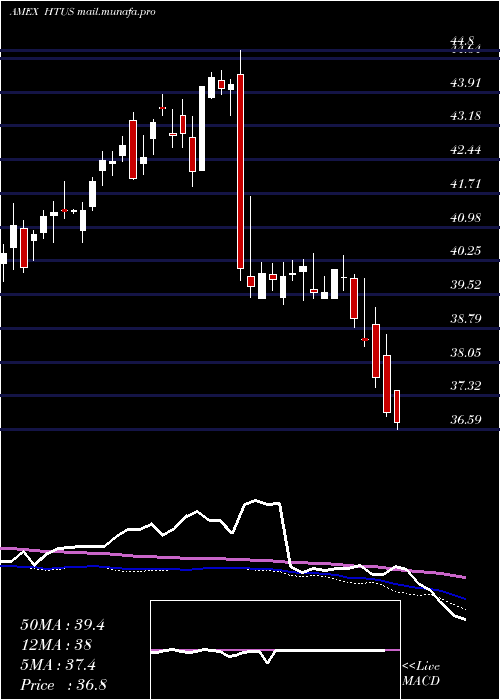The height and width of the screenshot is (700, 500).
Task: Click the '5MA : 37.4' readout
Action: tap(58, 666)
